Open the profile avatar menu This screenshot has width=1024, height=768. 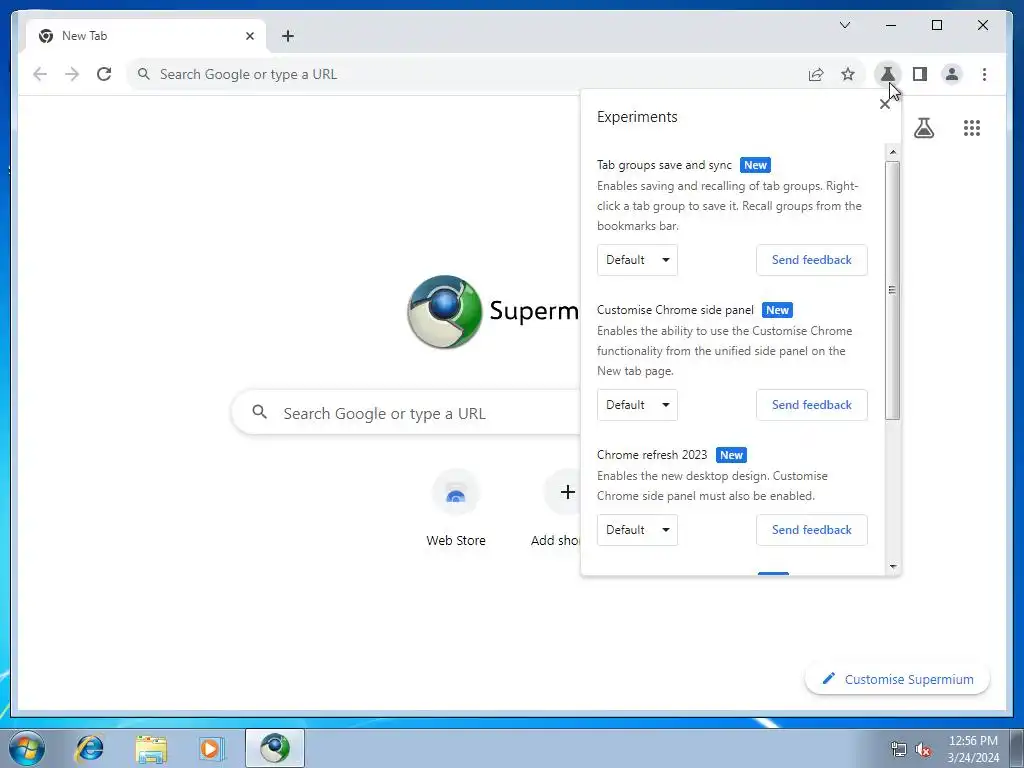(952, 74)
